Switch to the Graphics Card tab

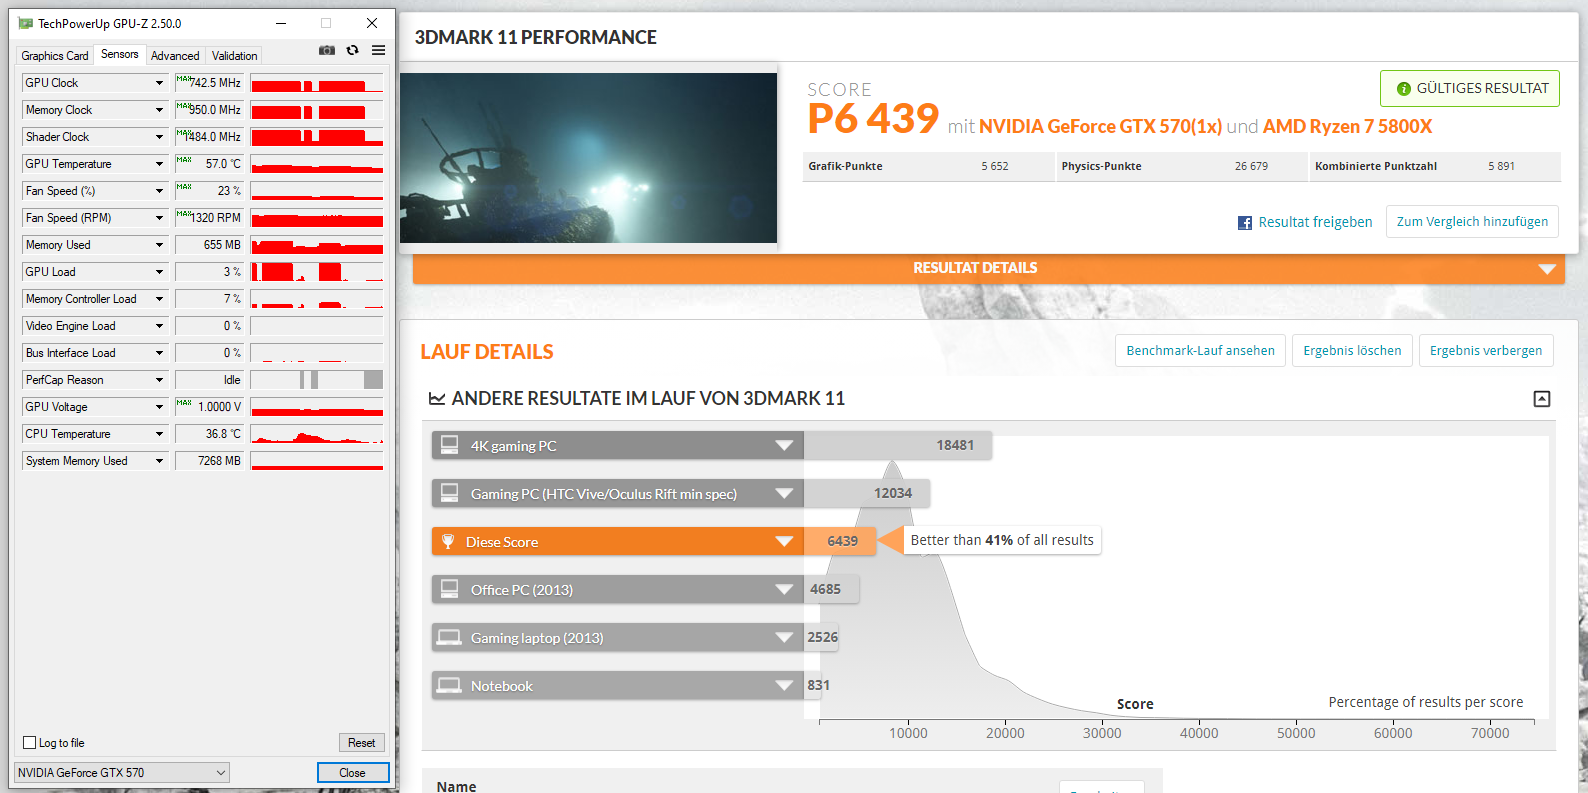[55, 56]
